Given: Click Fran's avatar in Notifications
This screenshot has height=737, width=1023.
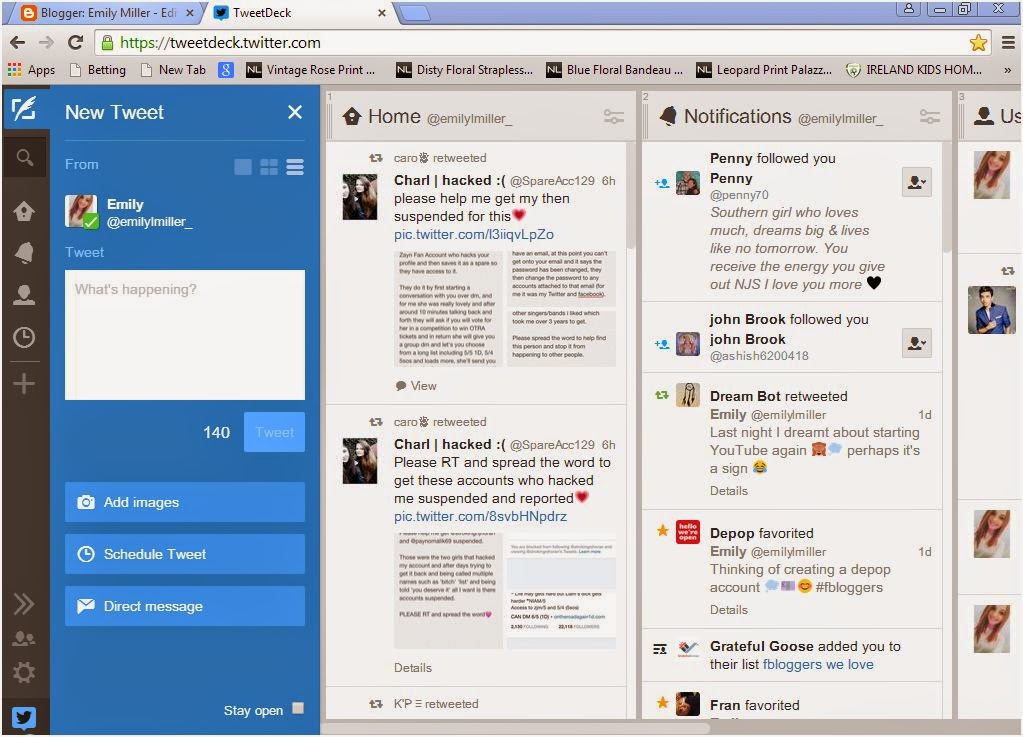Looking at the screenshot, I should 688,704.
